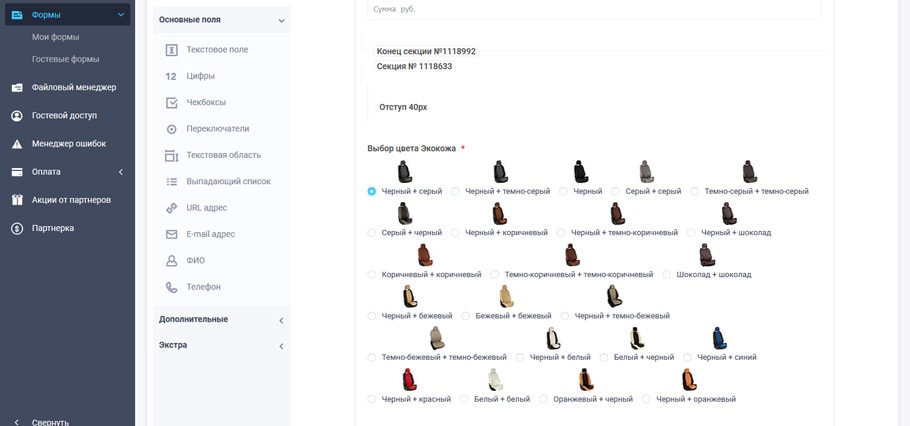
Task: Click the orange-black seat cover thumbnail
Action: [586, 380]
